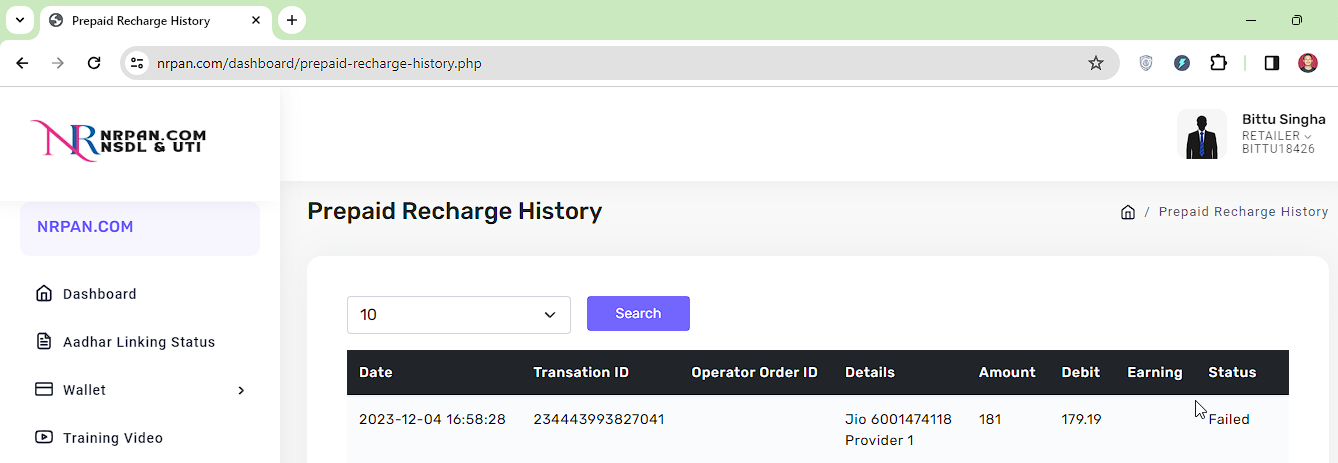Image resolution: width=1338 pixels, height=463 pixels.
Task: Click the Aadhar Linking Status document icon
Action: 44,342
